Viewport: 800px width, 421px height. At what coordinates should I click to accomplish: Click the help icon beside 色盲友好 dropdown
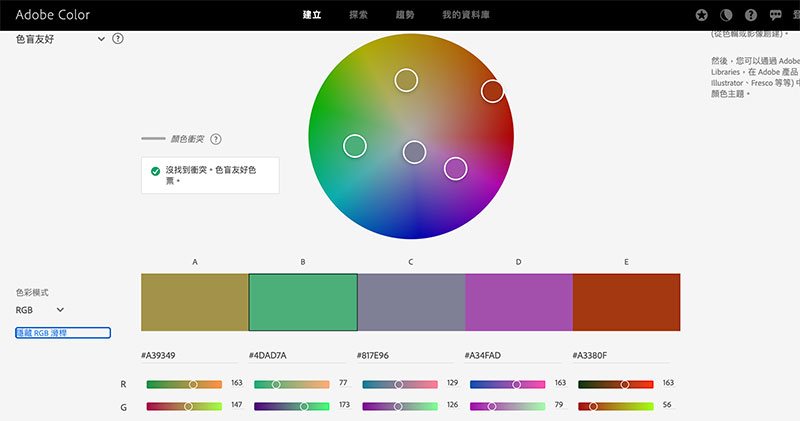(118, 39)
